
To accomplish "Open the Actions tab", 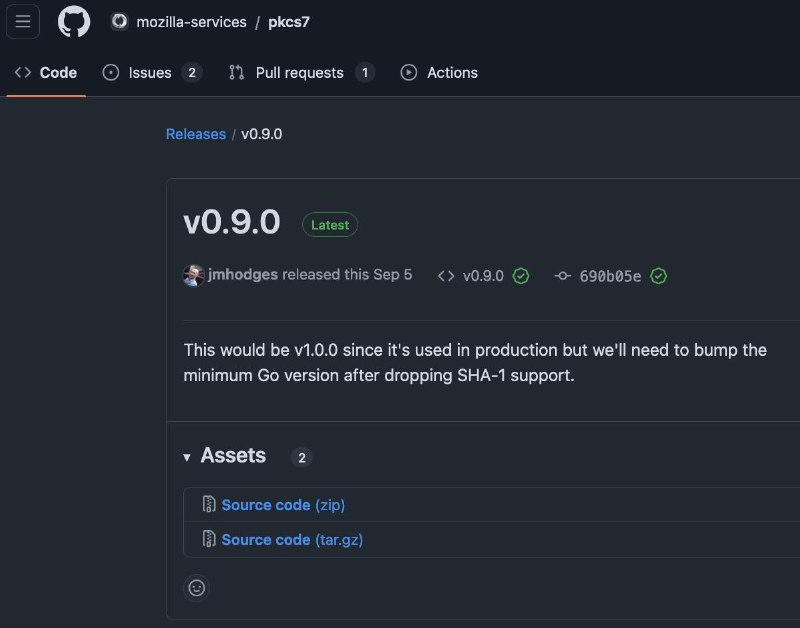I will coord(439,73).
